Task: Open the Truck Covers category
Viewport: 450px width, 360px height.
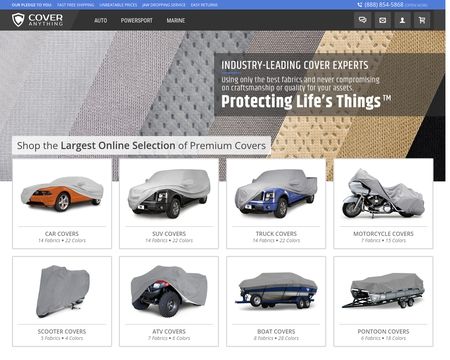Action: (276, 204)
